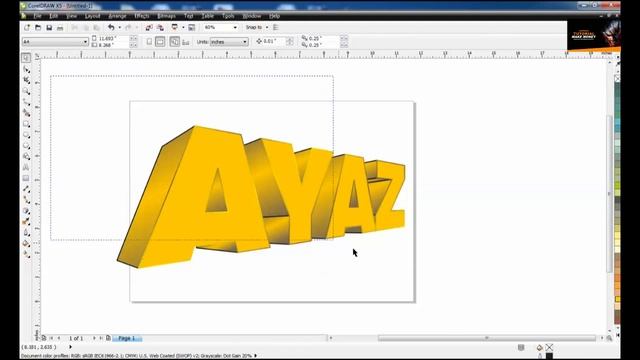Select the Freehand tool

click(26, 102)
